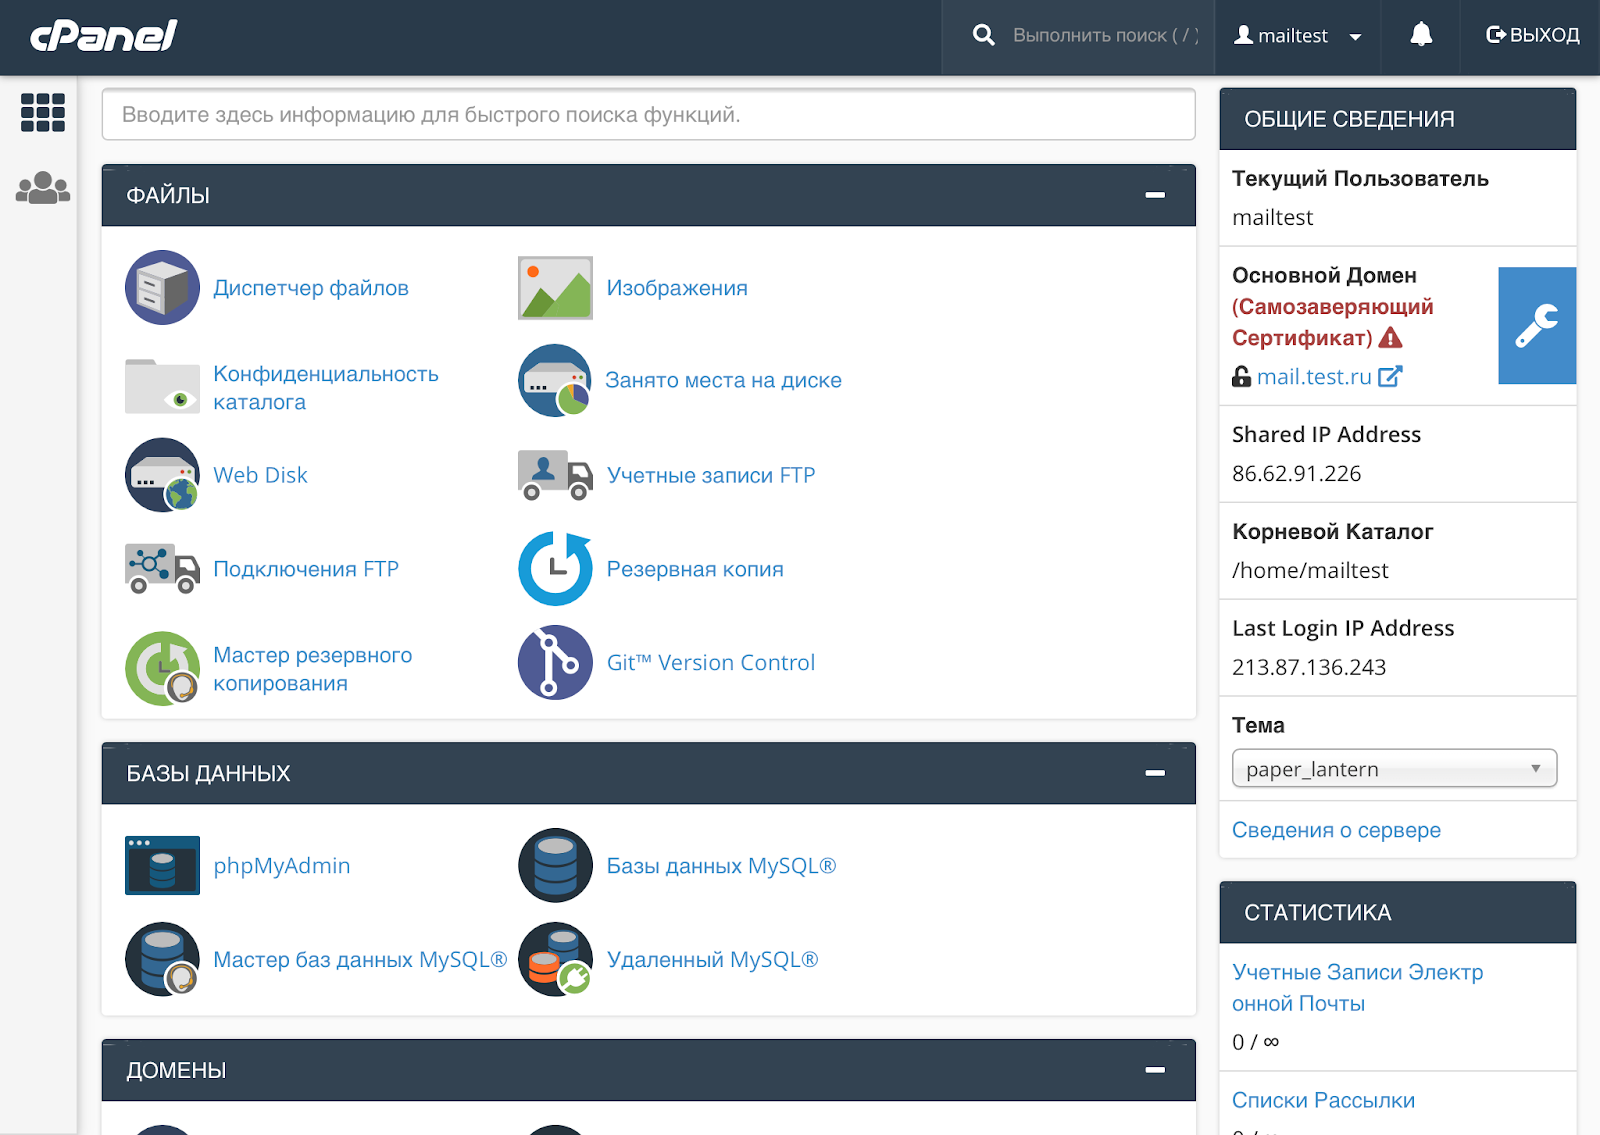Open the paper_lantern theme dropdown
The image size is (1600, 1135).
tap(1393, 769)
